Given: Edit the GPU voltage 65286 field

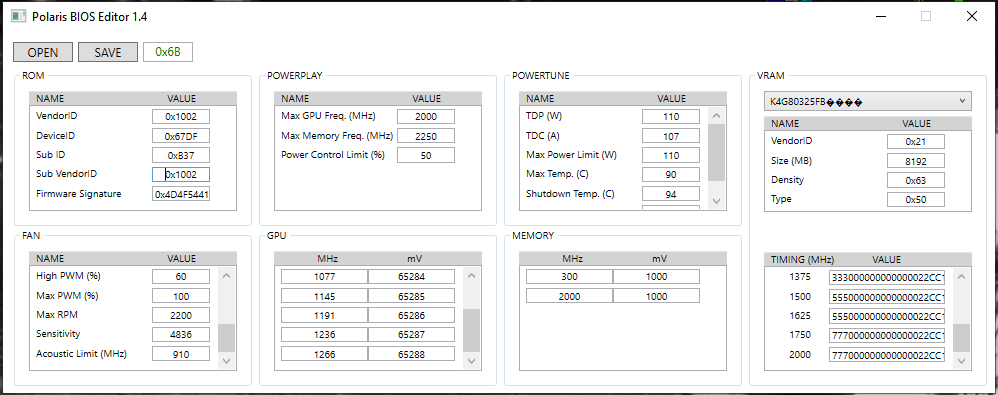Looking at the screenshot, I should tap(412, 315).
